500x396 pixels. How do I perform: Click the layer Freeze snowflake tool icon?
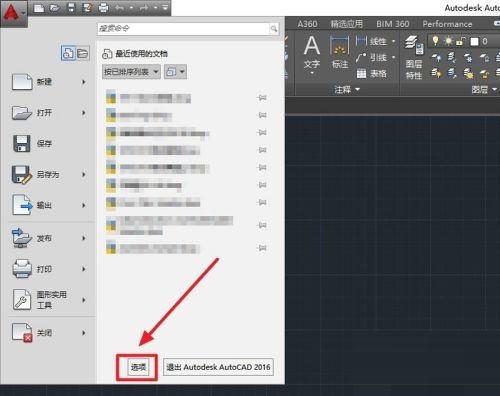(x=468, y=57)
